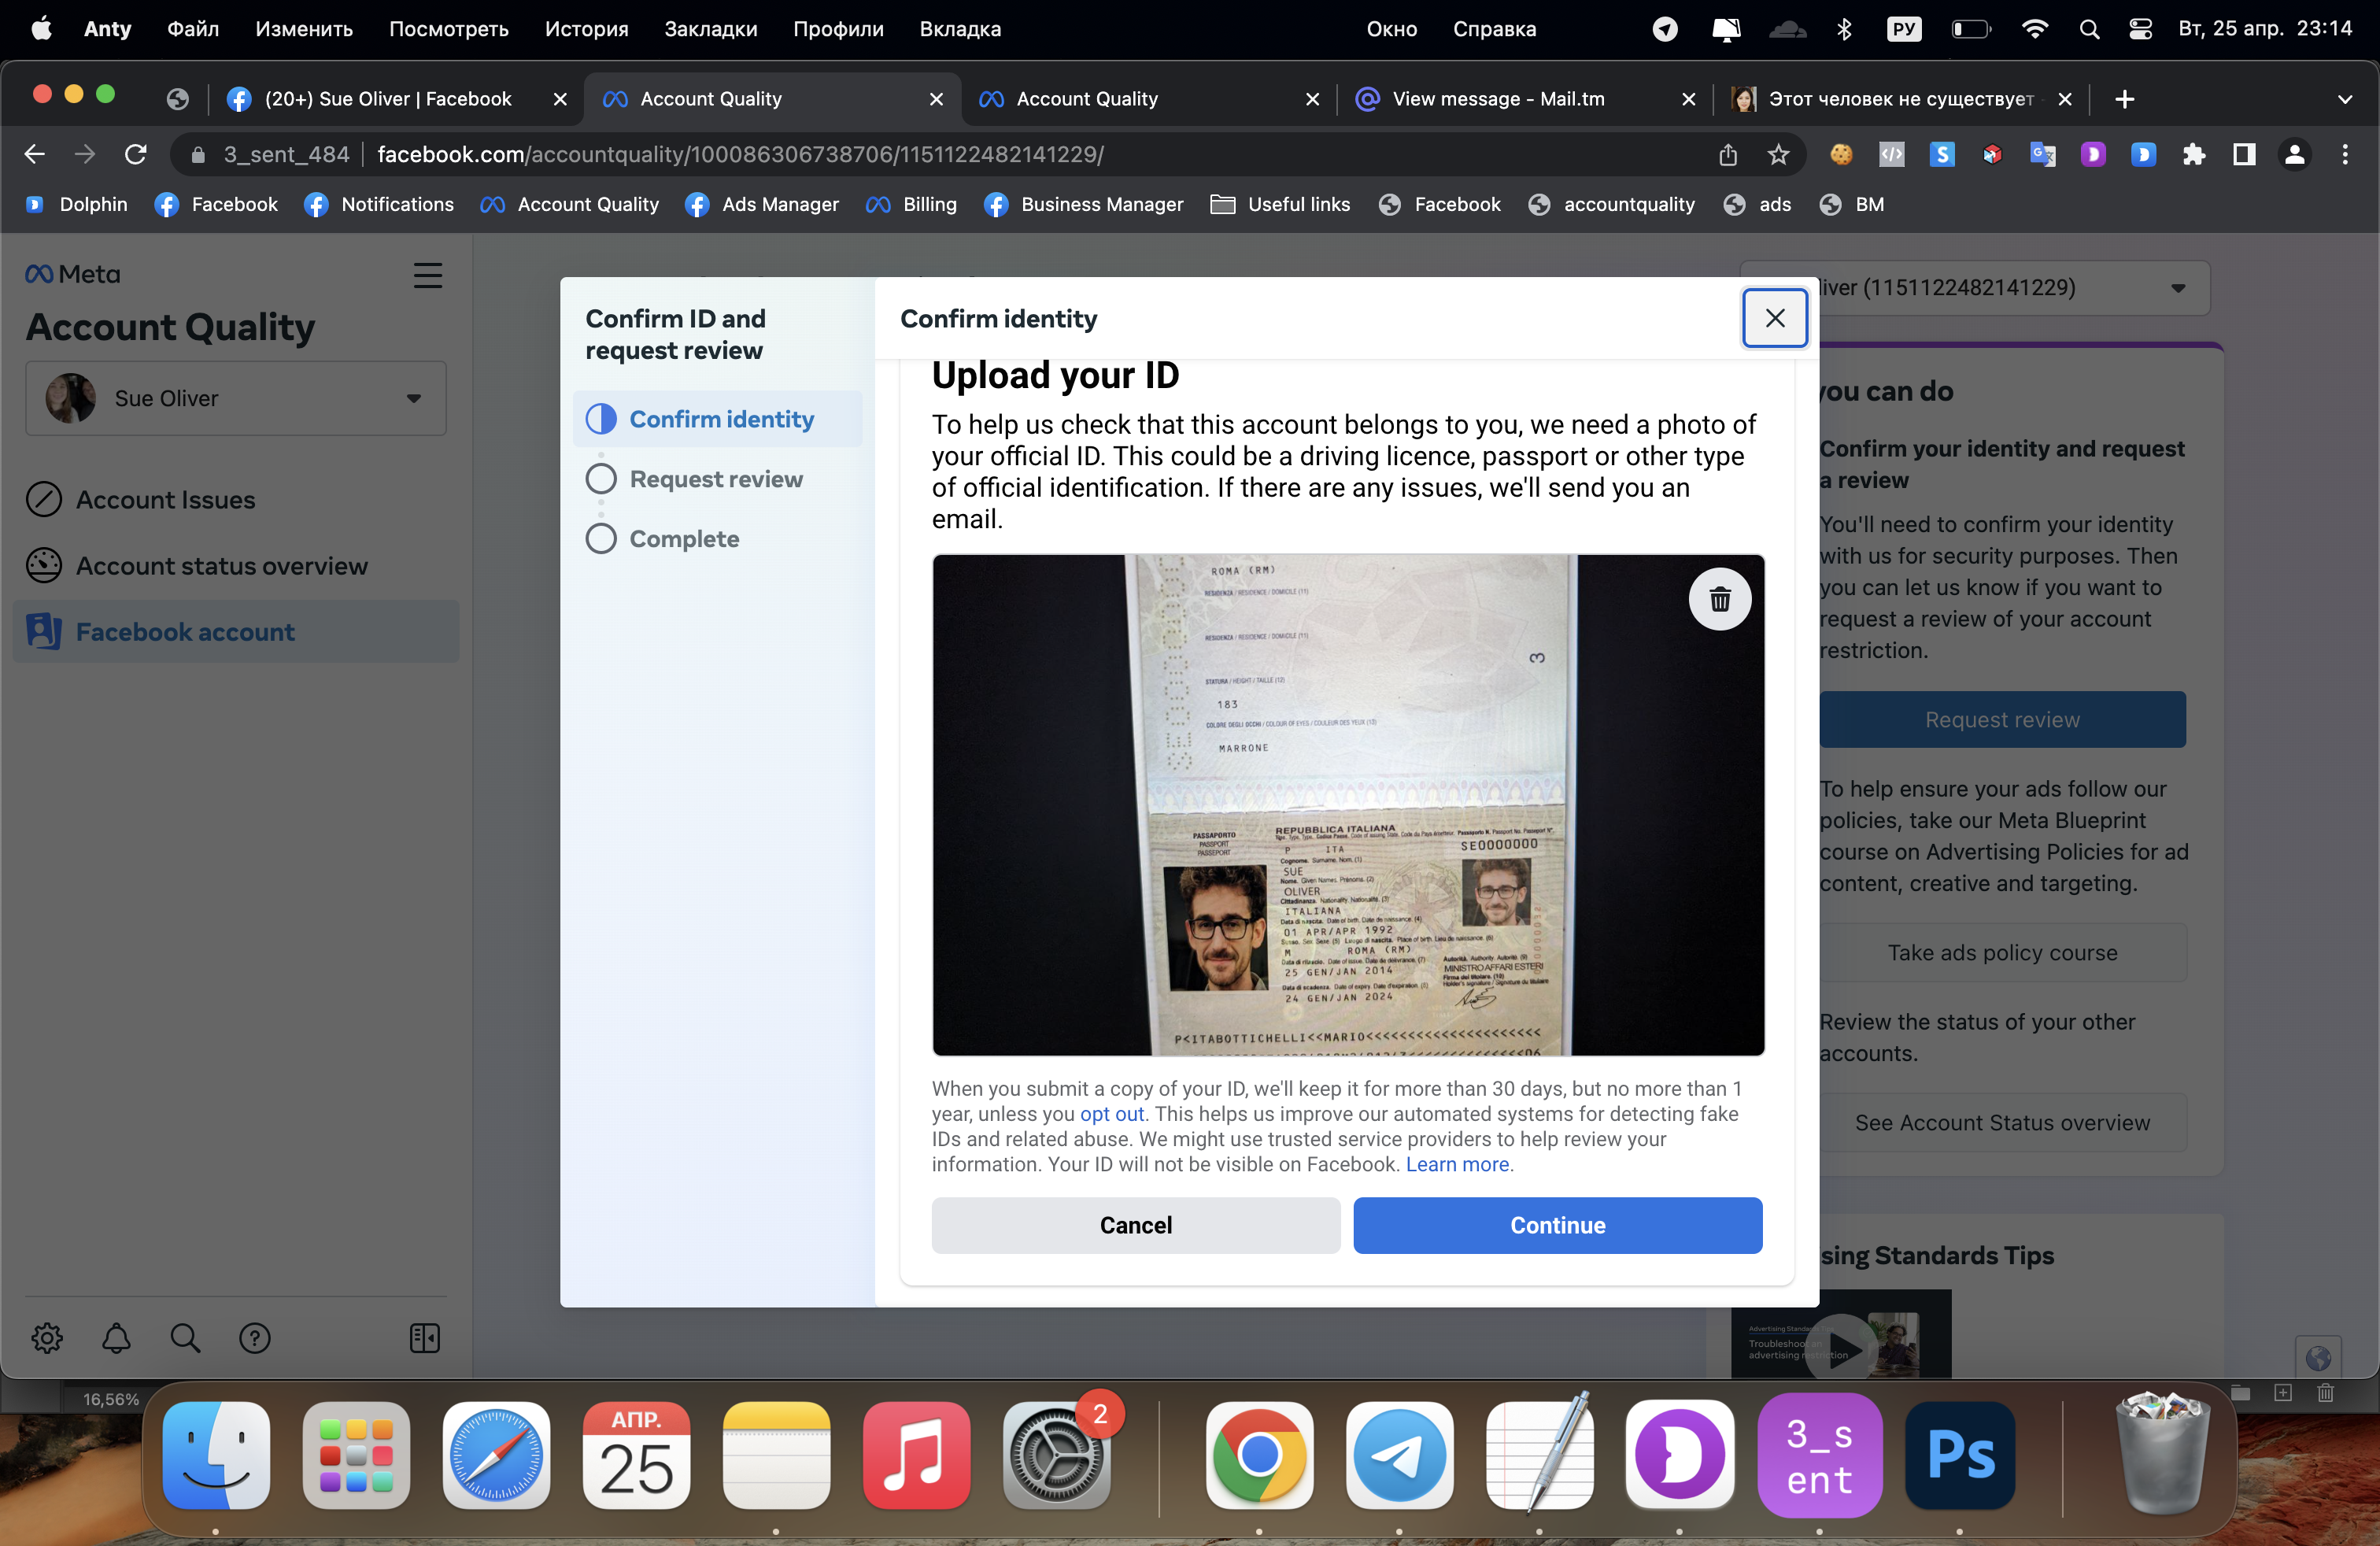Viewport: 2380px width, 1546px height.
Task: Switch to the View message Mail.tm tab
Action: point(1524,99)
